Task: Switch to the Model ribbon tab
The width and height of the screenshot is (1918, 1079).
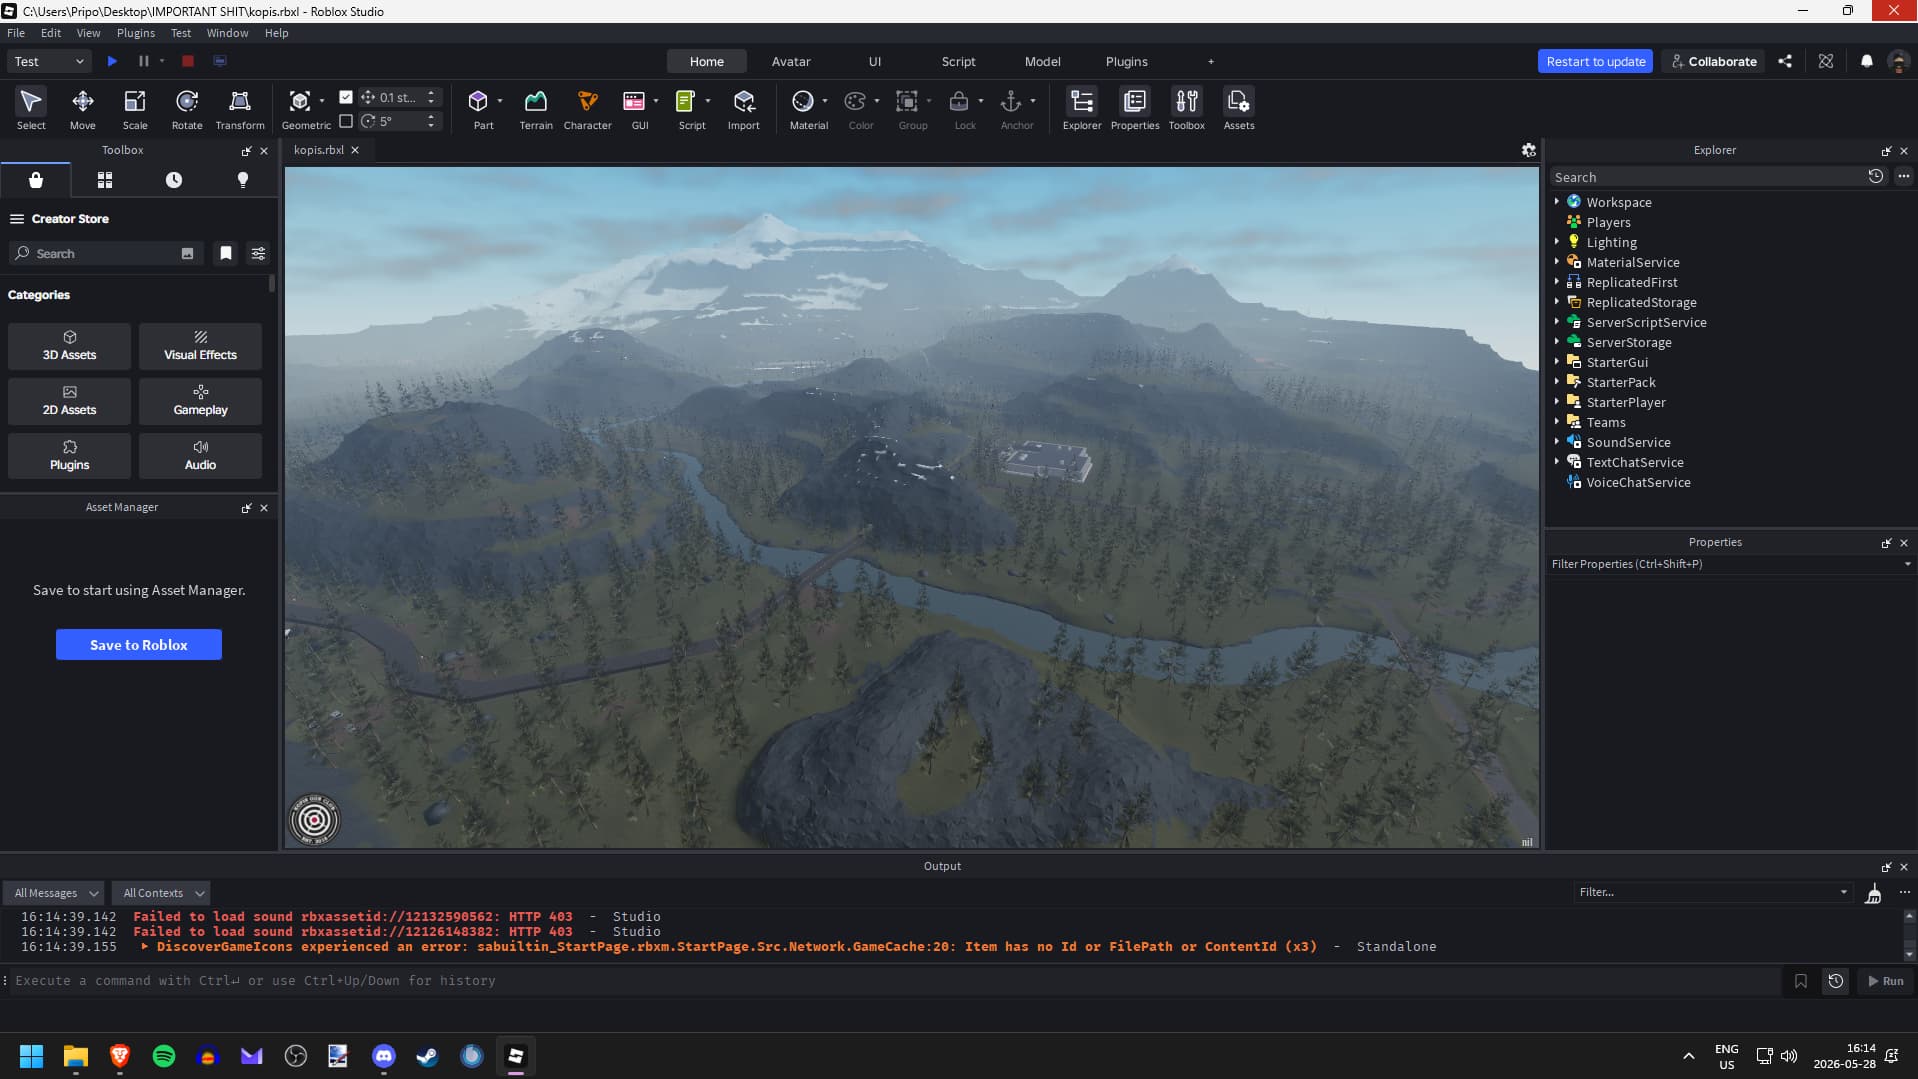Action: click(x=1042, y=61)
